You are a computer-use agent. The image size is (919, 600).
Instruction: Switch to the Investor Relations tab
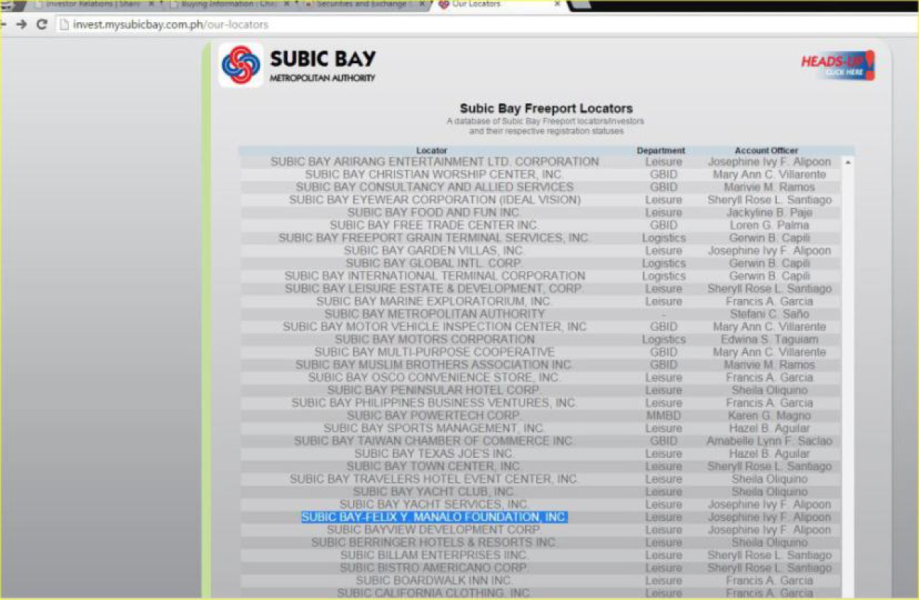pyautogui.click(x=93, y=5)
